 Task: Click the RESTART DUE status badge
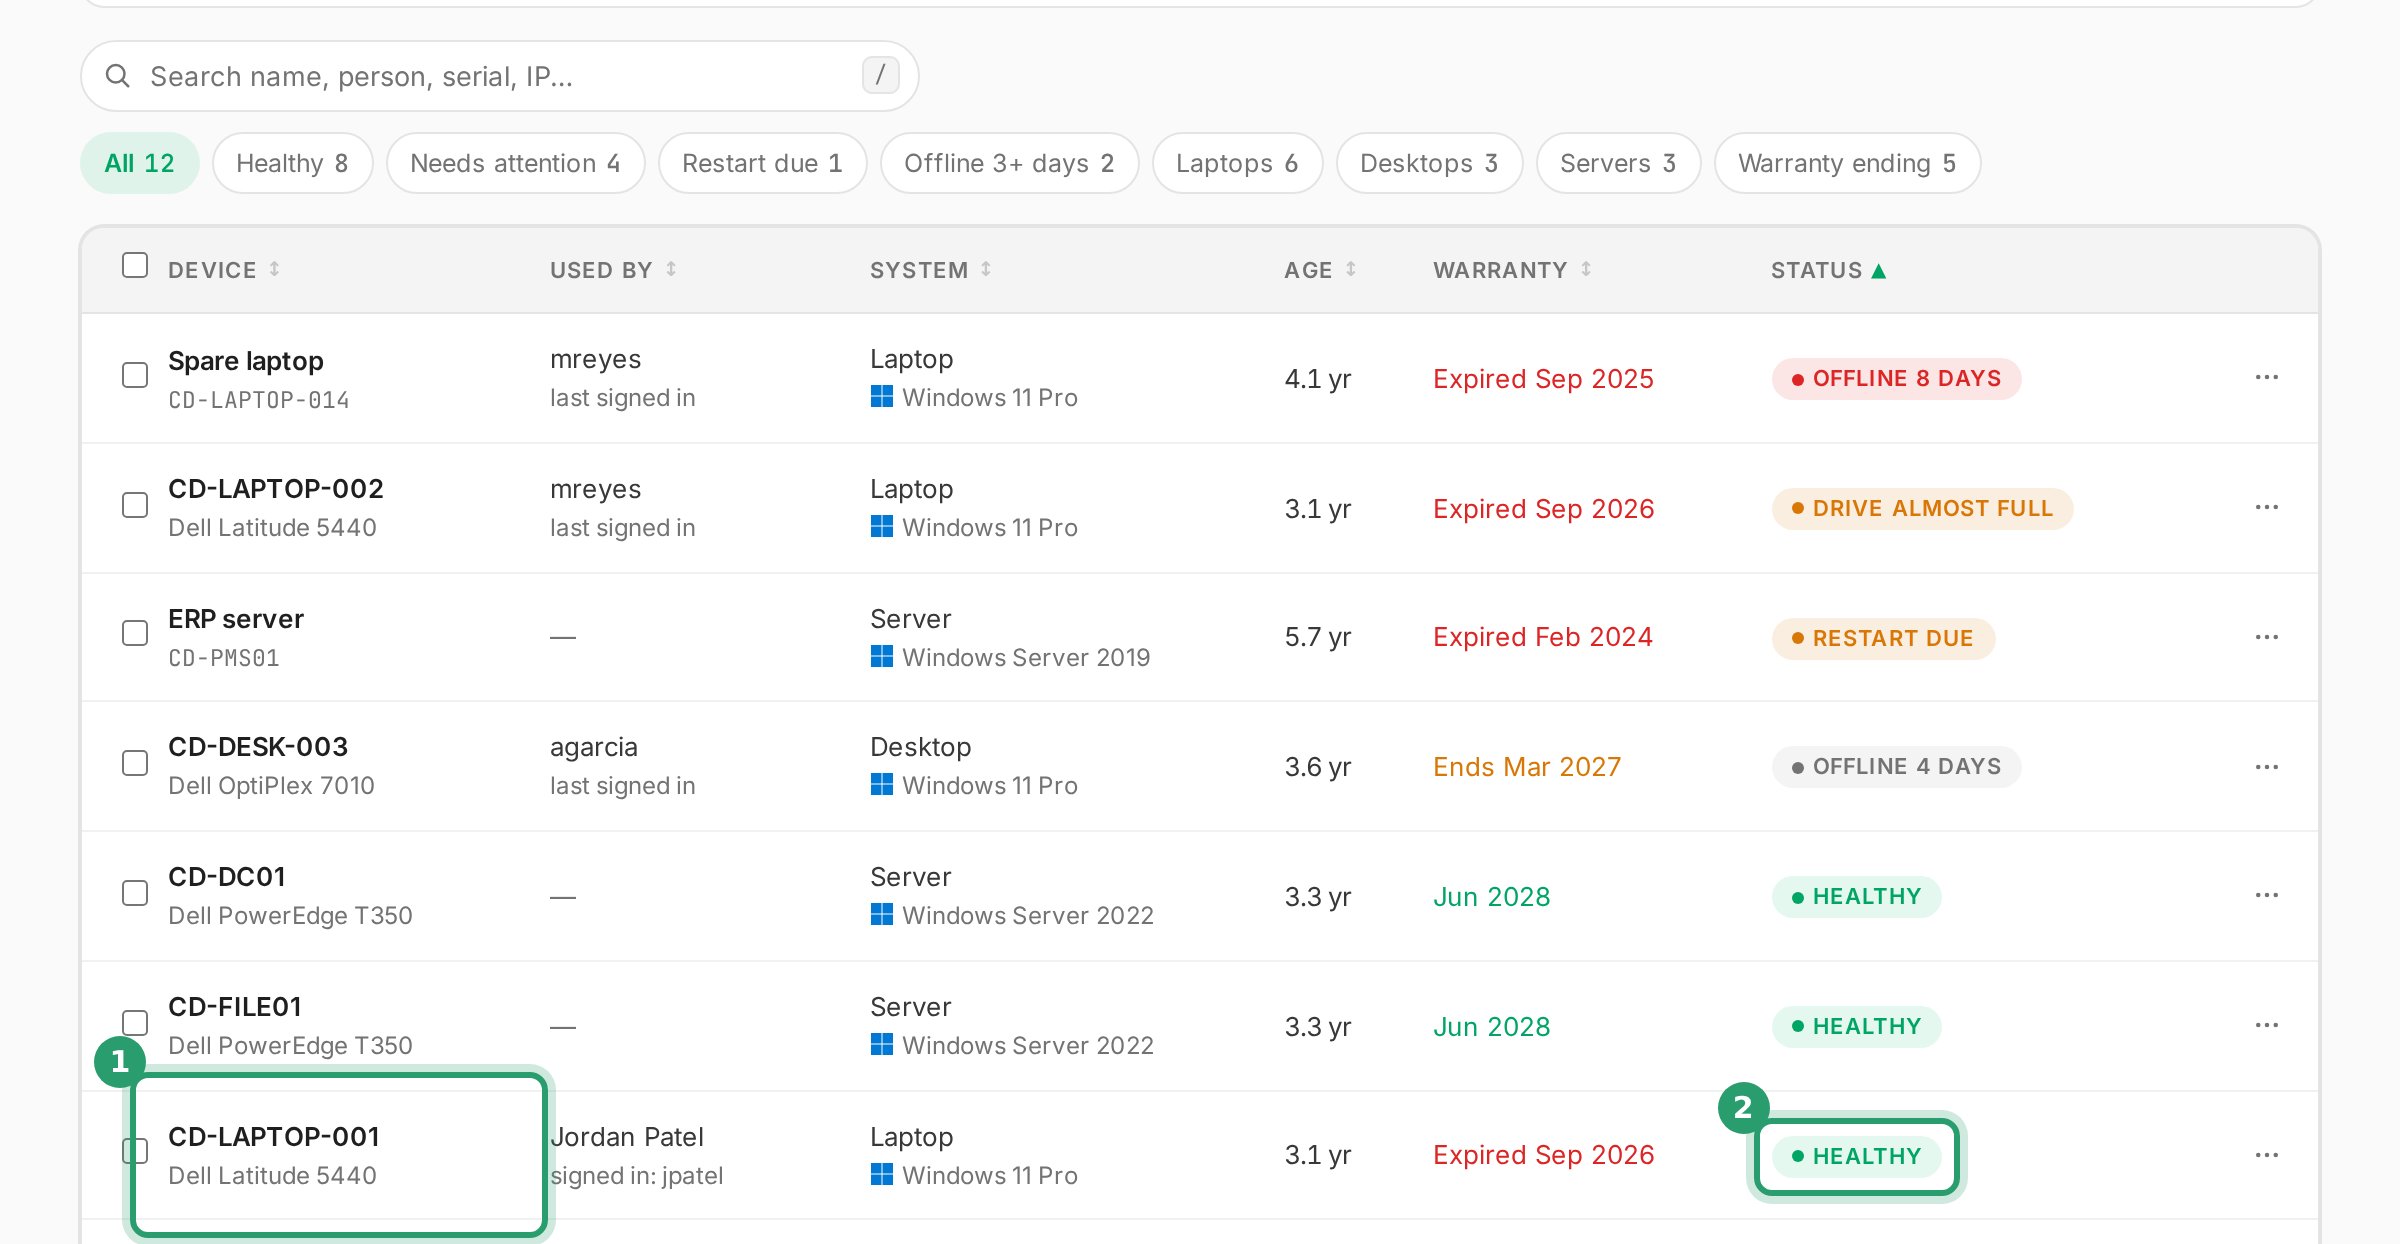pyautogui.click(x=1883, y=638)
